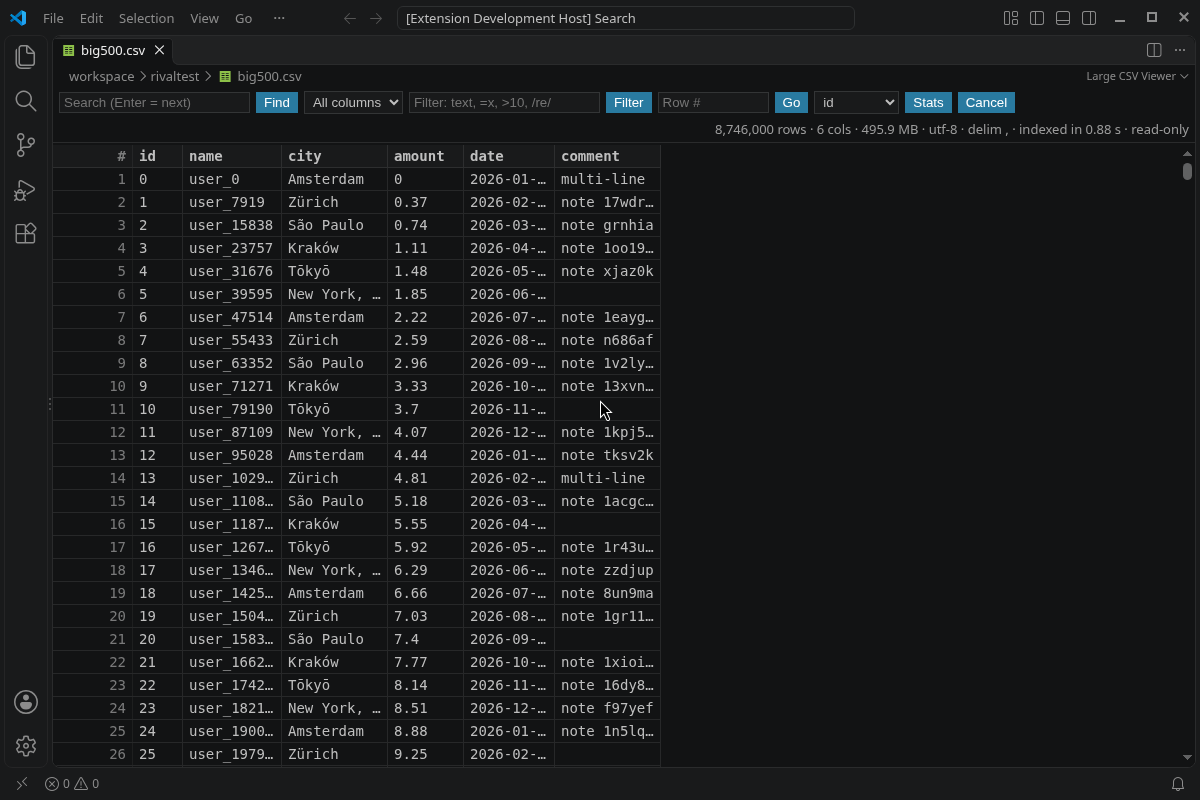This screenshot has width=1200, height=800.
Task: Open the notifications bell in status bar
Action: [x=1178, y=784]
